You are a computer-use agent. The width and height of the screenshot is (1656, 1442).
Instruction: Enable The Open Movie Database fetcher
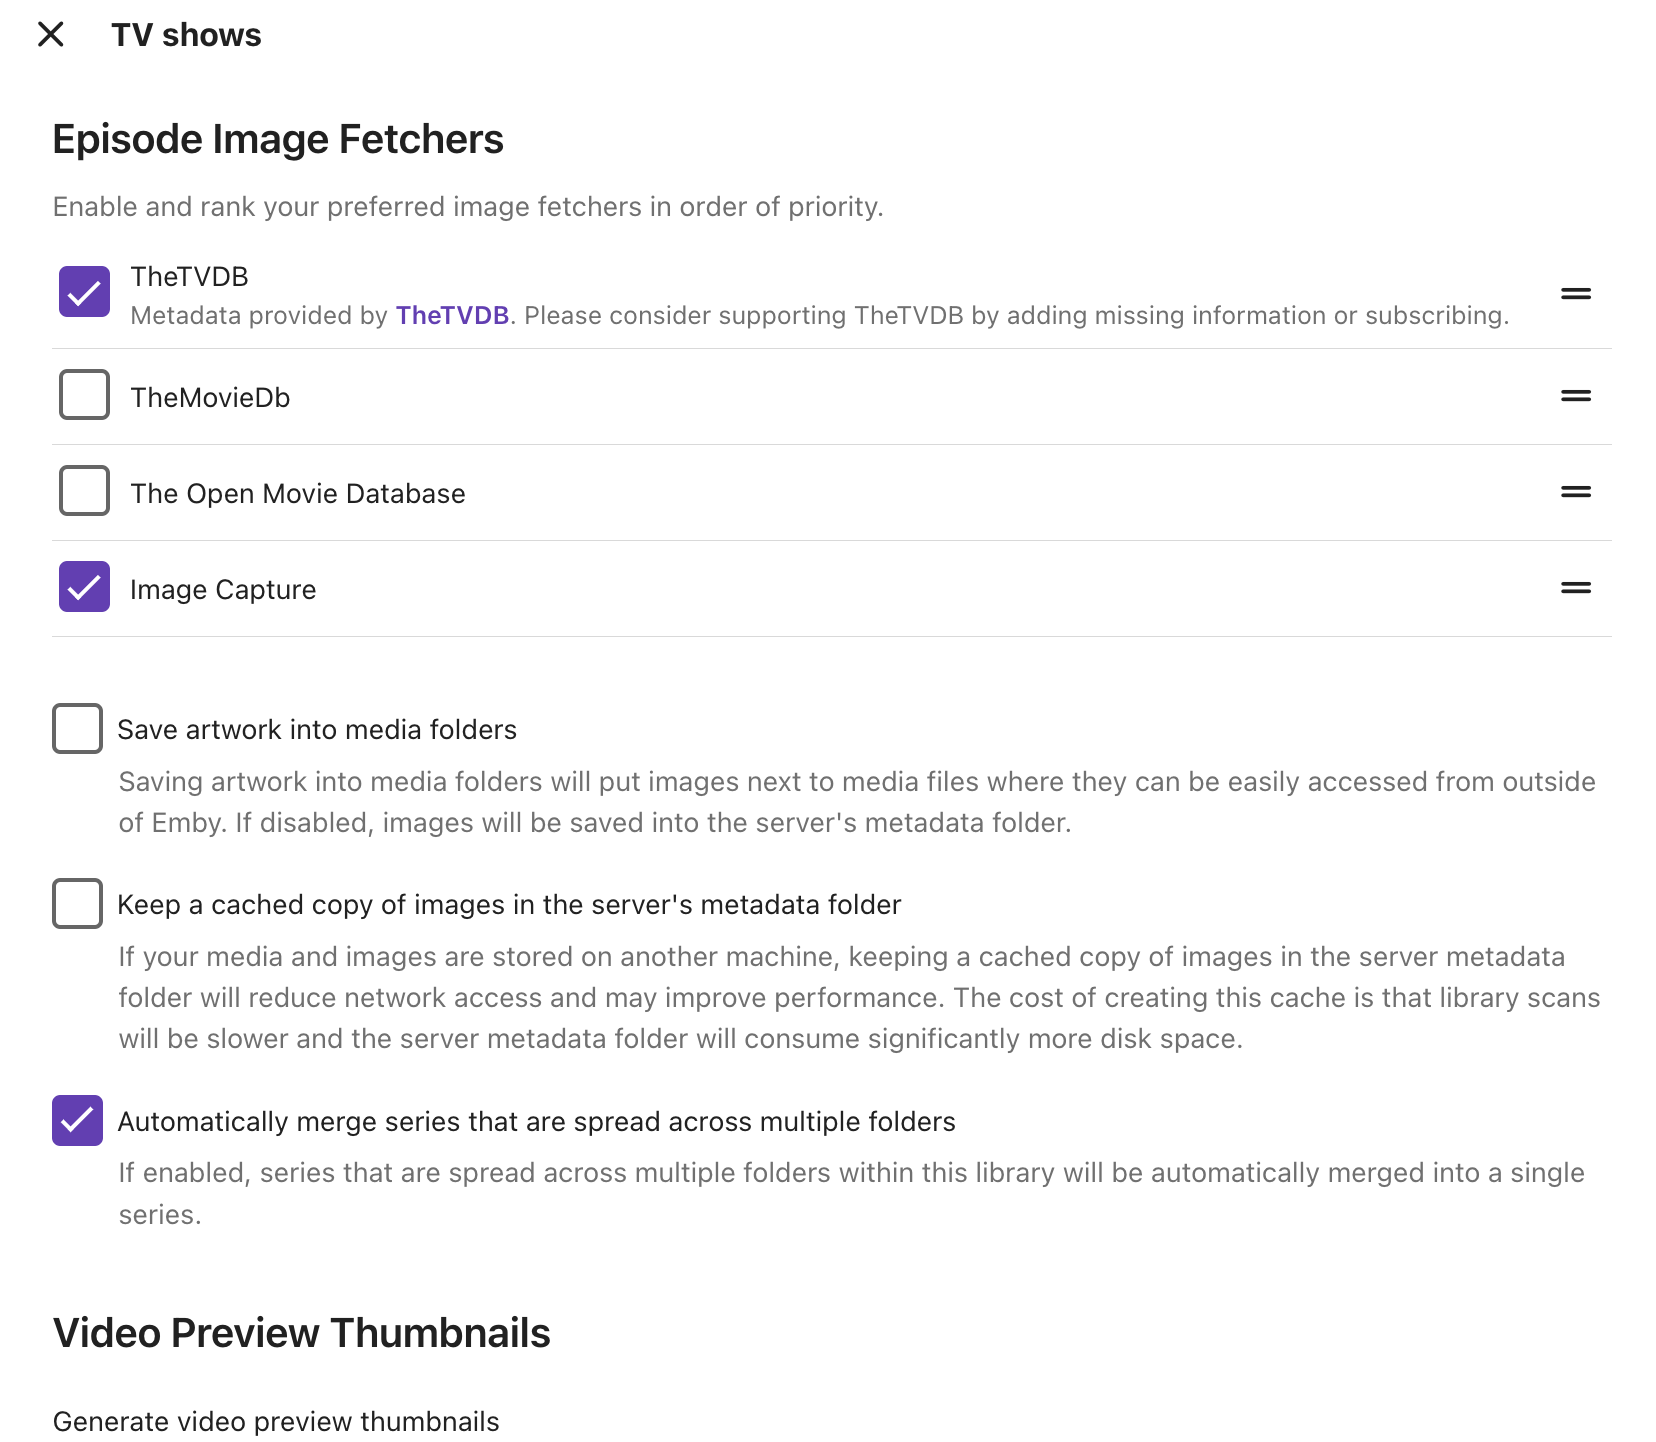click(84, 491)
